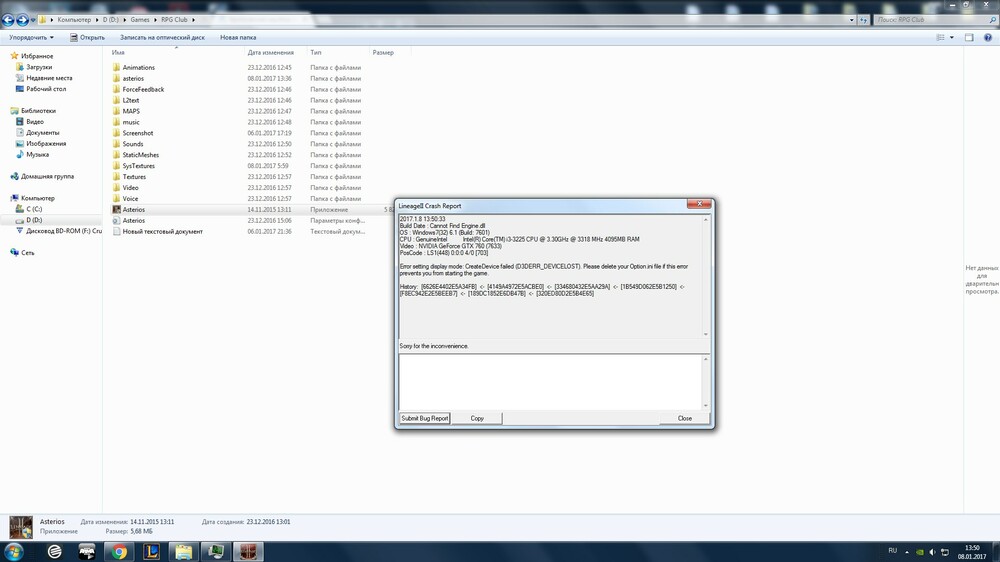Open recent pages dropdown beside nav arrows
Screen dimensions: 1000x562
click(x=33, y=20)
